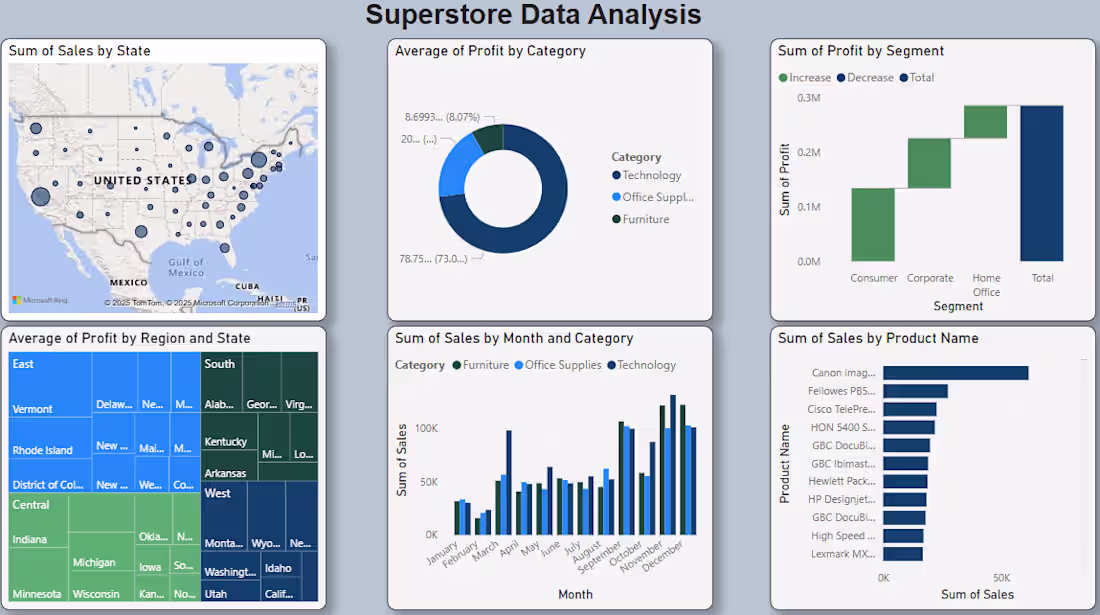Click the Consumer bar in the waterfall chart
This screenshot has width=1100, height=615.
point(873,224)
